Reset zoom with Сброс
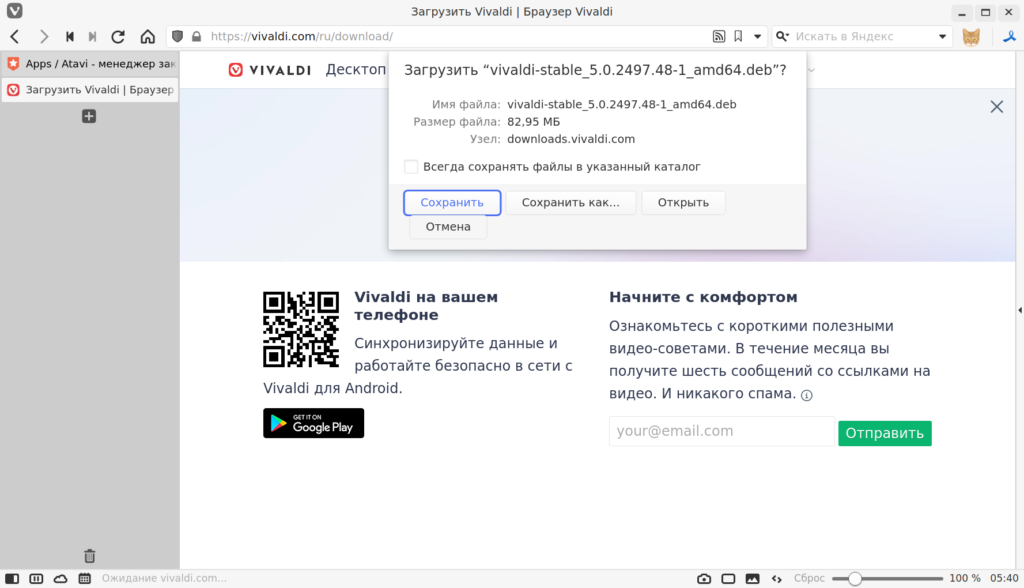Screen dimensions: 1024x588 [809, 578]
